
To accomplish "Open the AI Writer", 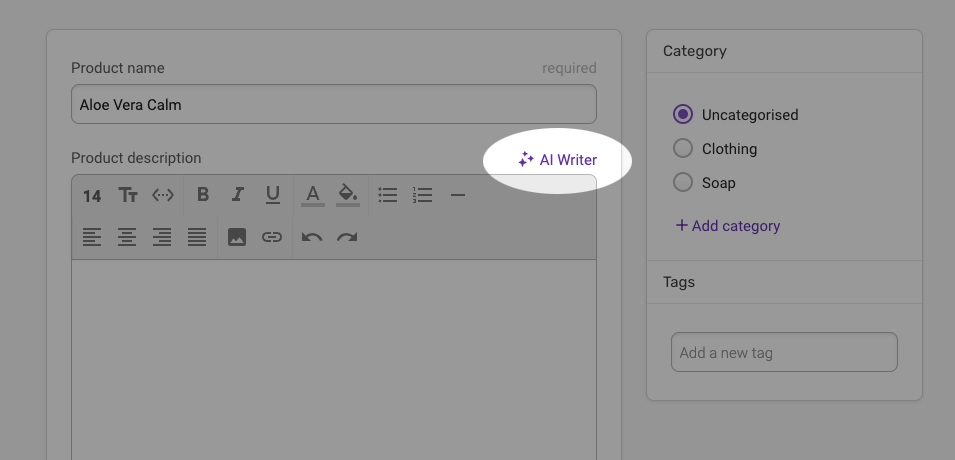I will [557, 160].
